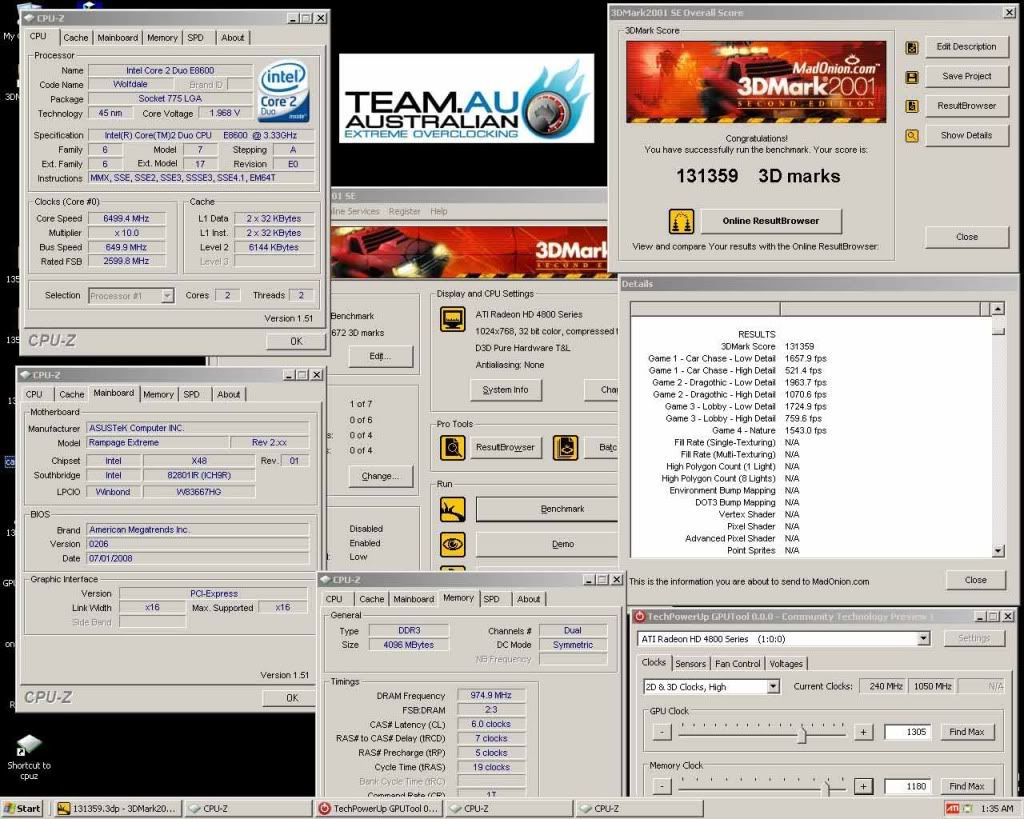Open the ATI Radeon HD 4800 Series dropdown
Screen dimensions: 1024x819
click(923, 638)
